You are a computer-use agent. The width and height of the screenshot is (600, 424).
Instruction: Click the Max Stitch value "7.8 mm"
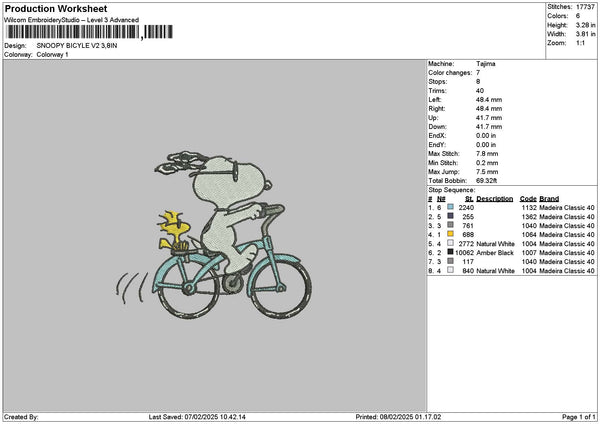click(487, 154)
